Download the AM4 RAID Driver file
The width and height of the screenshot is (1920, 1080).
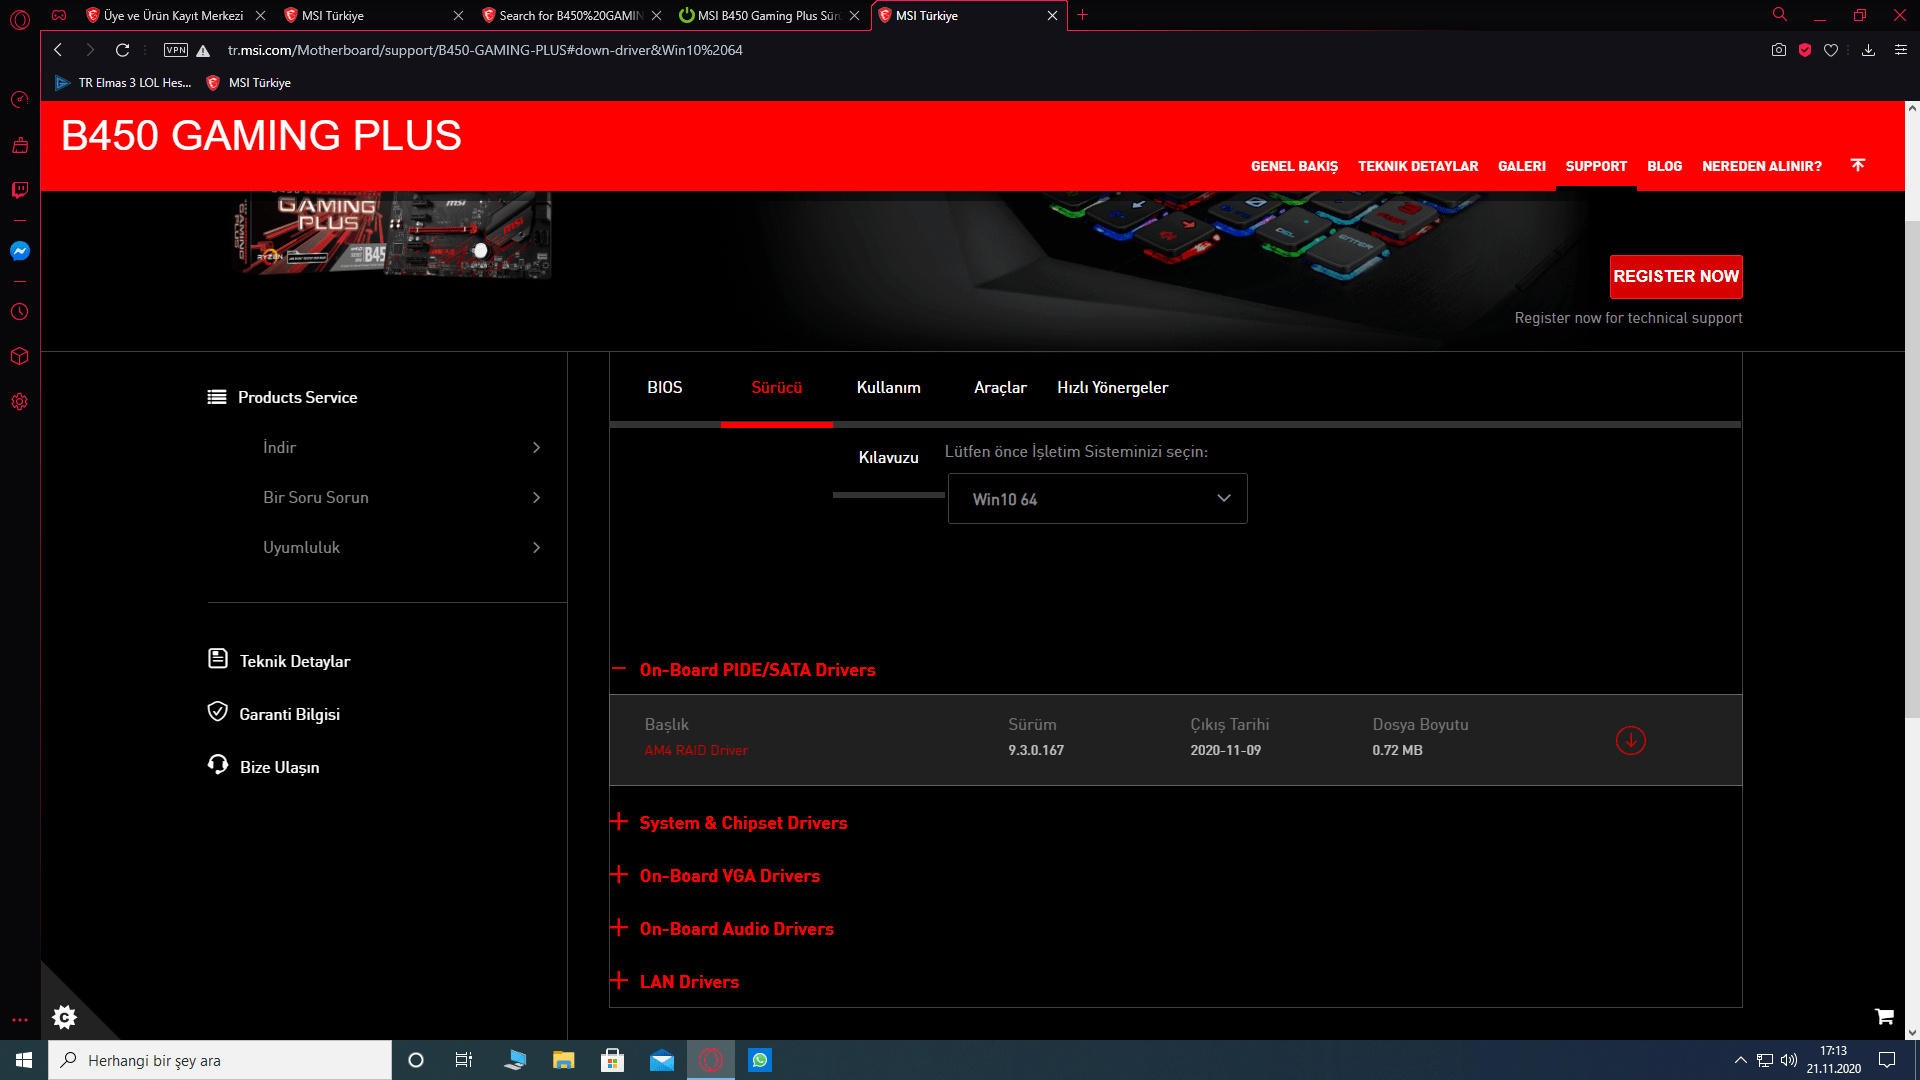[x=1630, y=741]
